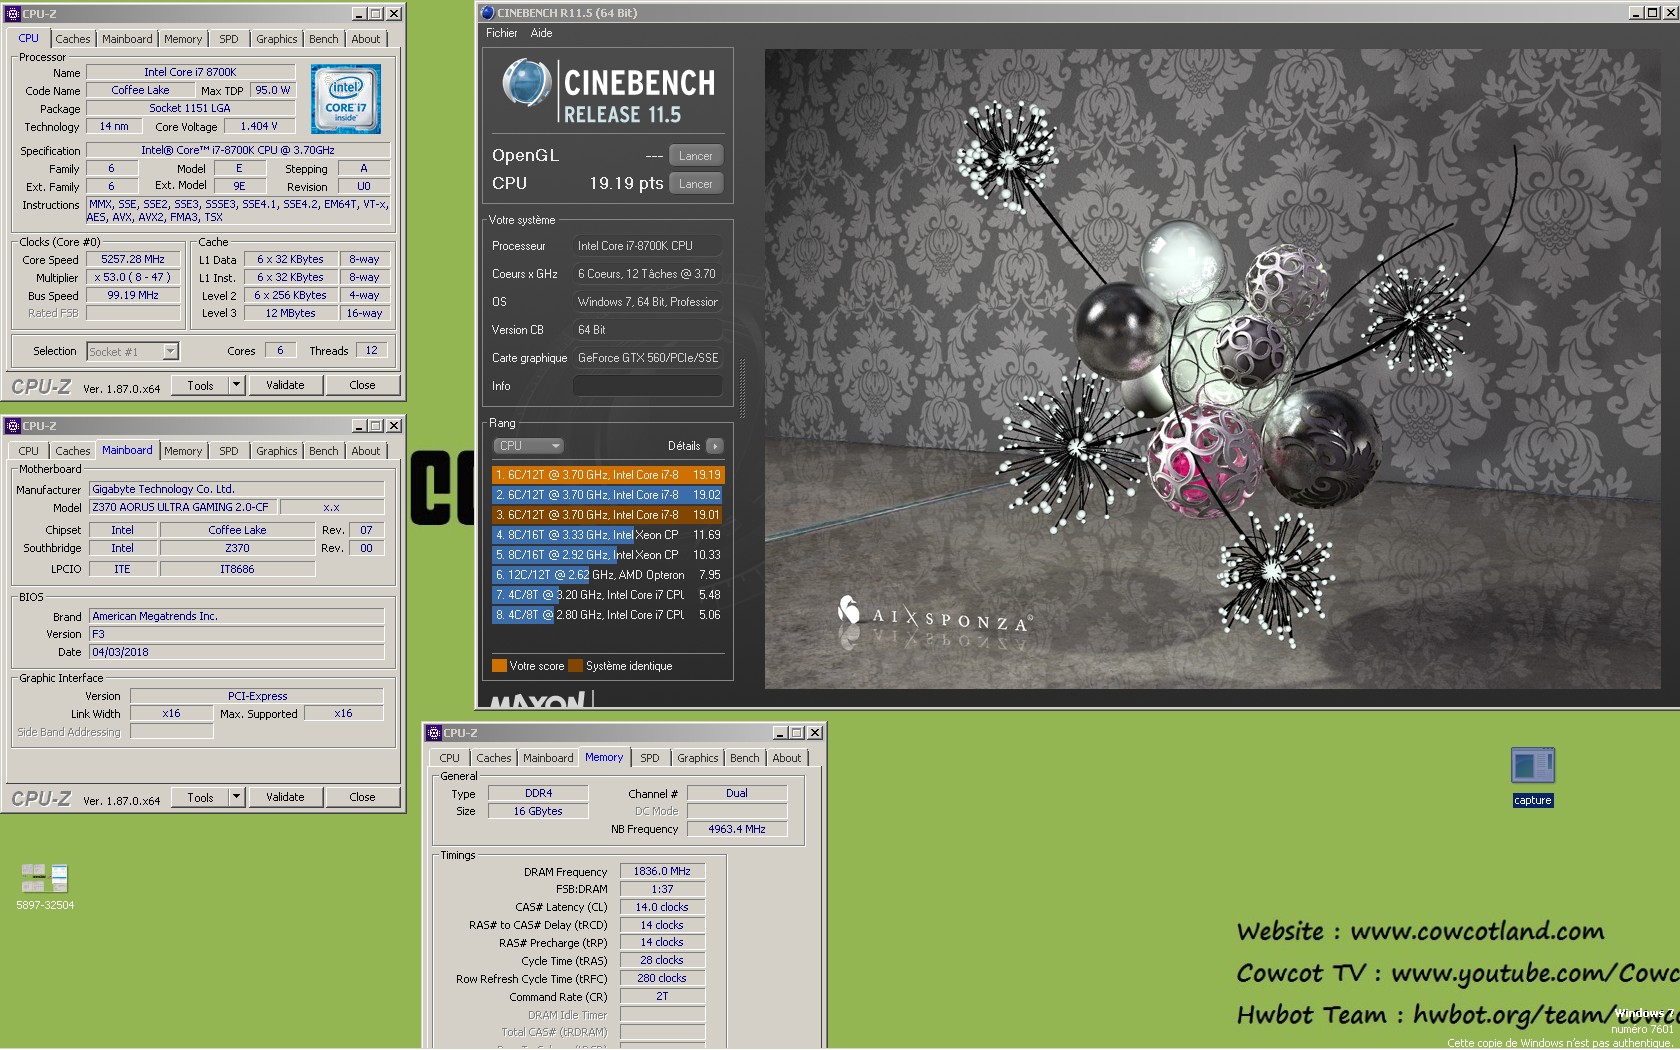Click the Intel Core i7 8700K name field
This screenshot has height=1050, width=1680.
190,72
